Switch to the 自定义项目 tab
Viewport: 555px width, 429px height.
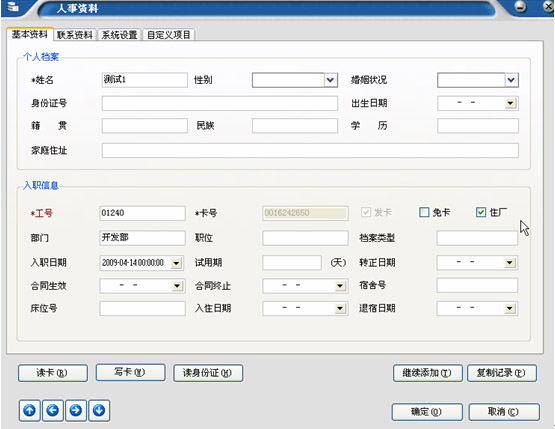[x=168, y=35]
